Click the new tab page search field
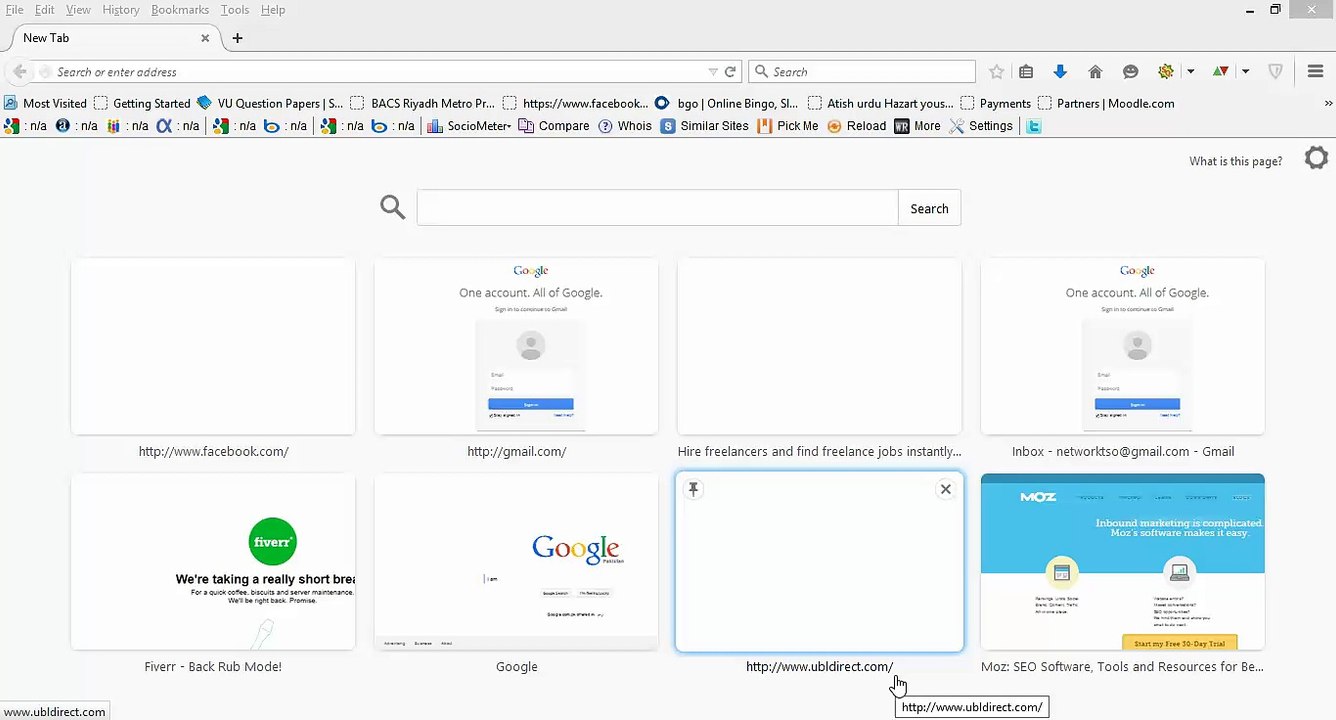This screenshot has width=1336, height=720. [x=657, y=208]
